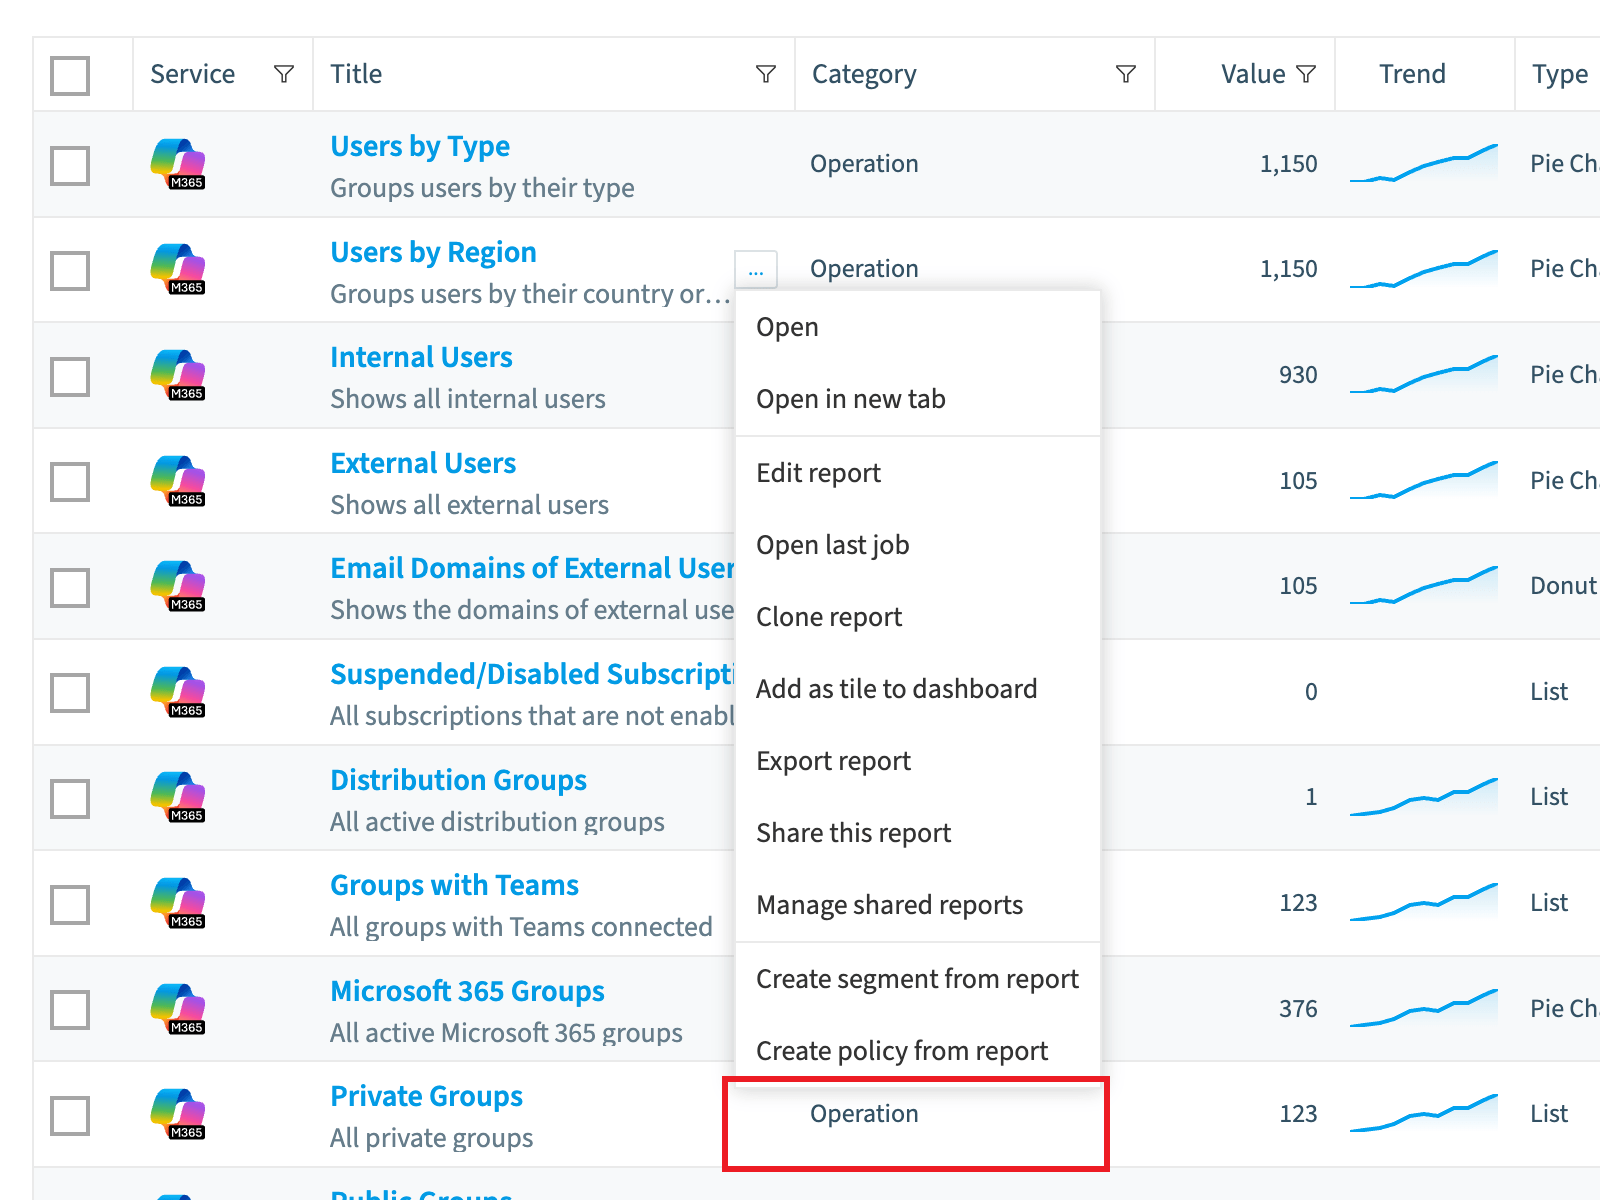
Task: Open the Microsoft 365 Groups link
Action: point(468,991)
